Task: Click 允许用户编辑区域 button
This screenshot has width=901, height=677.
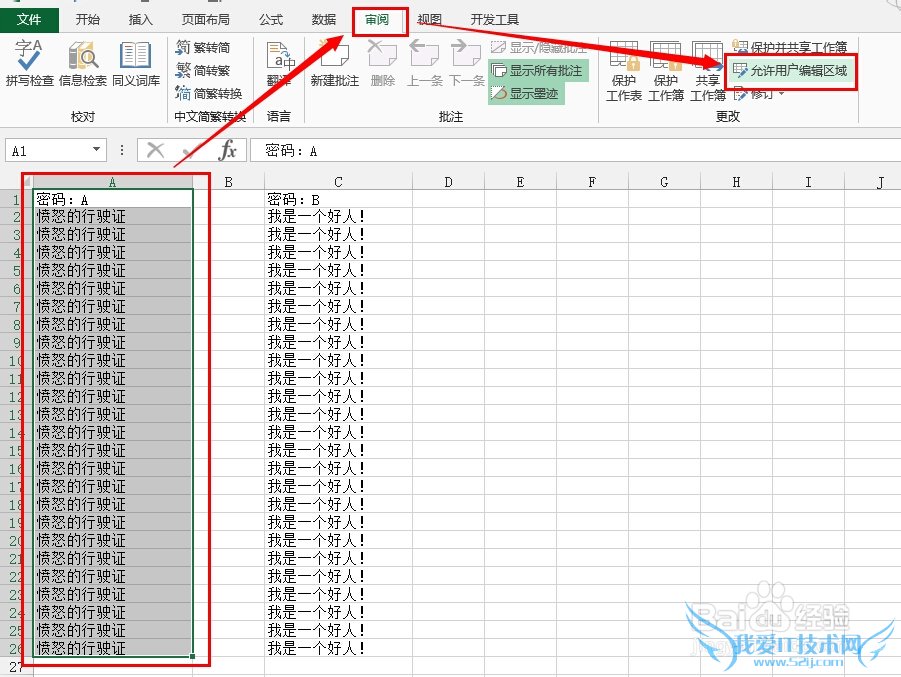Action: [x=791, y=71]
